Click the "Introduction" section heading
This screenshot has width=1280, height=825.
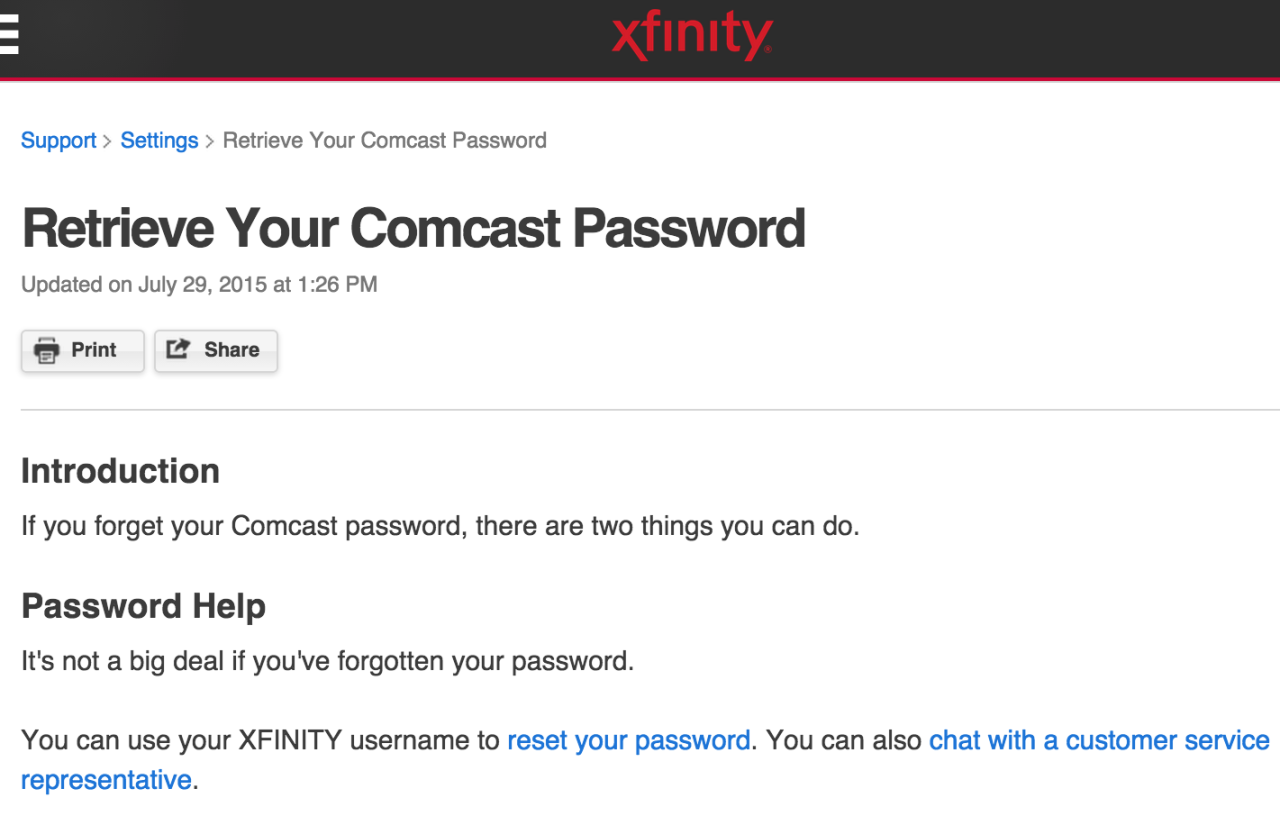point(119,470)
